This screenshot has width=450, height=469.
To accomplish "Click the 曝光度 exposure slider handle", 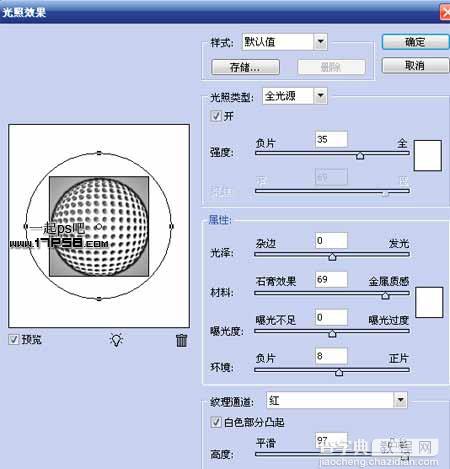I will point(332,333).
